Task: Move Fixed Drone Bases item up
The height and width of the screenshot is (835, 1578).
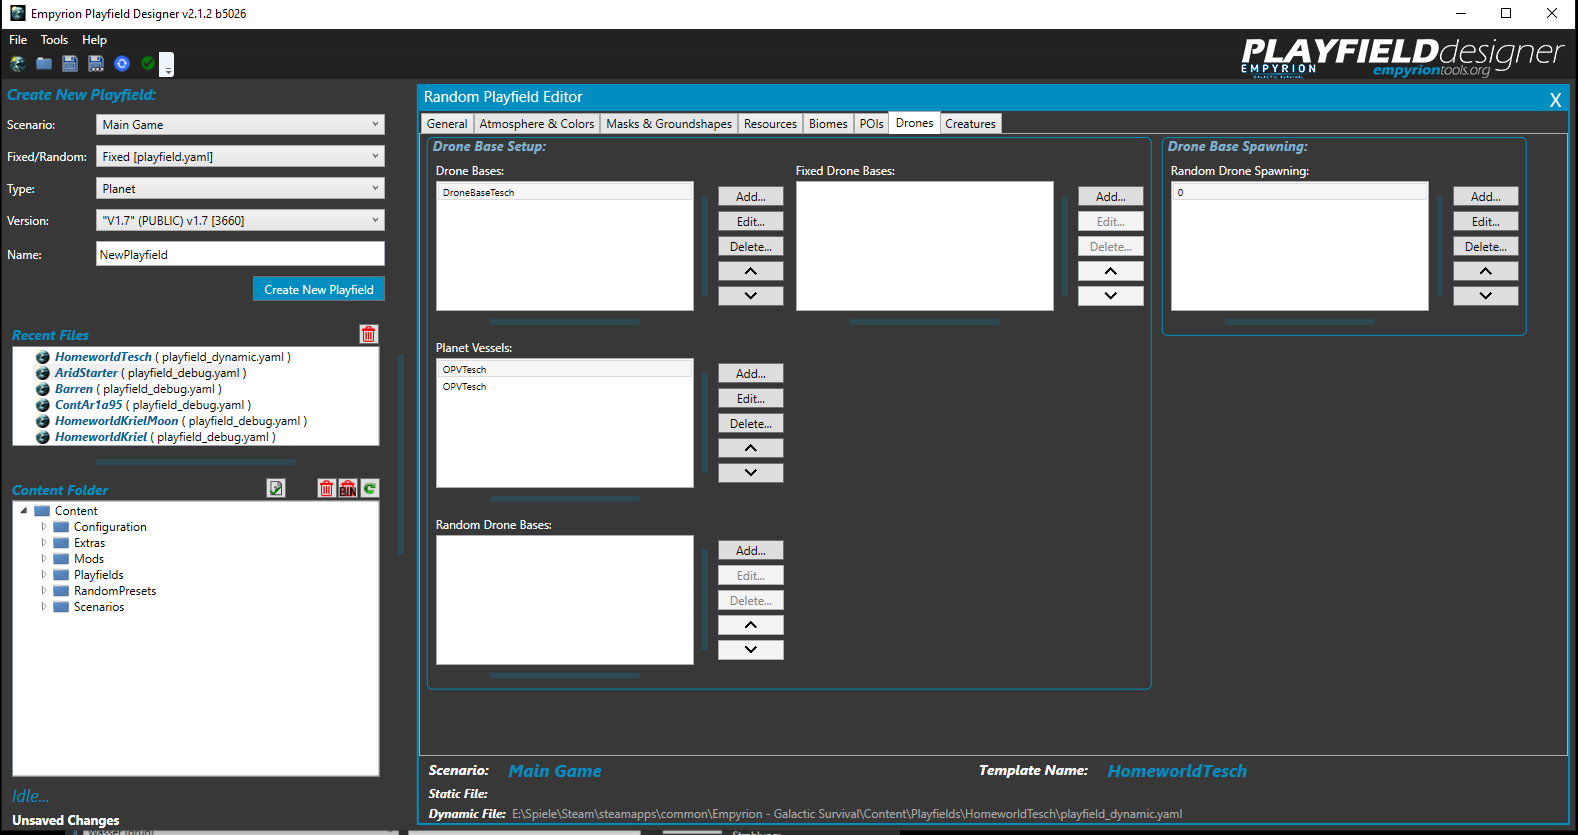Action: click(x=1111, y=271)
